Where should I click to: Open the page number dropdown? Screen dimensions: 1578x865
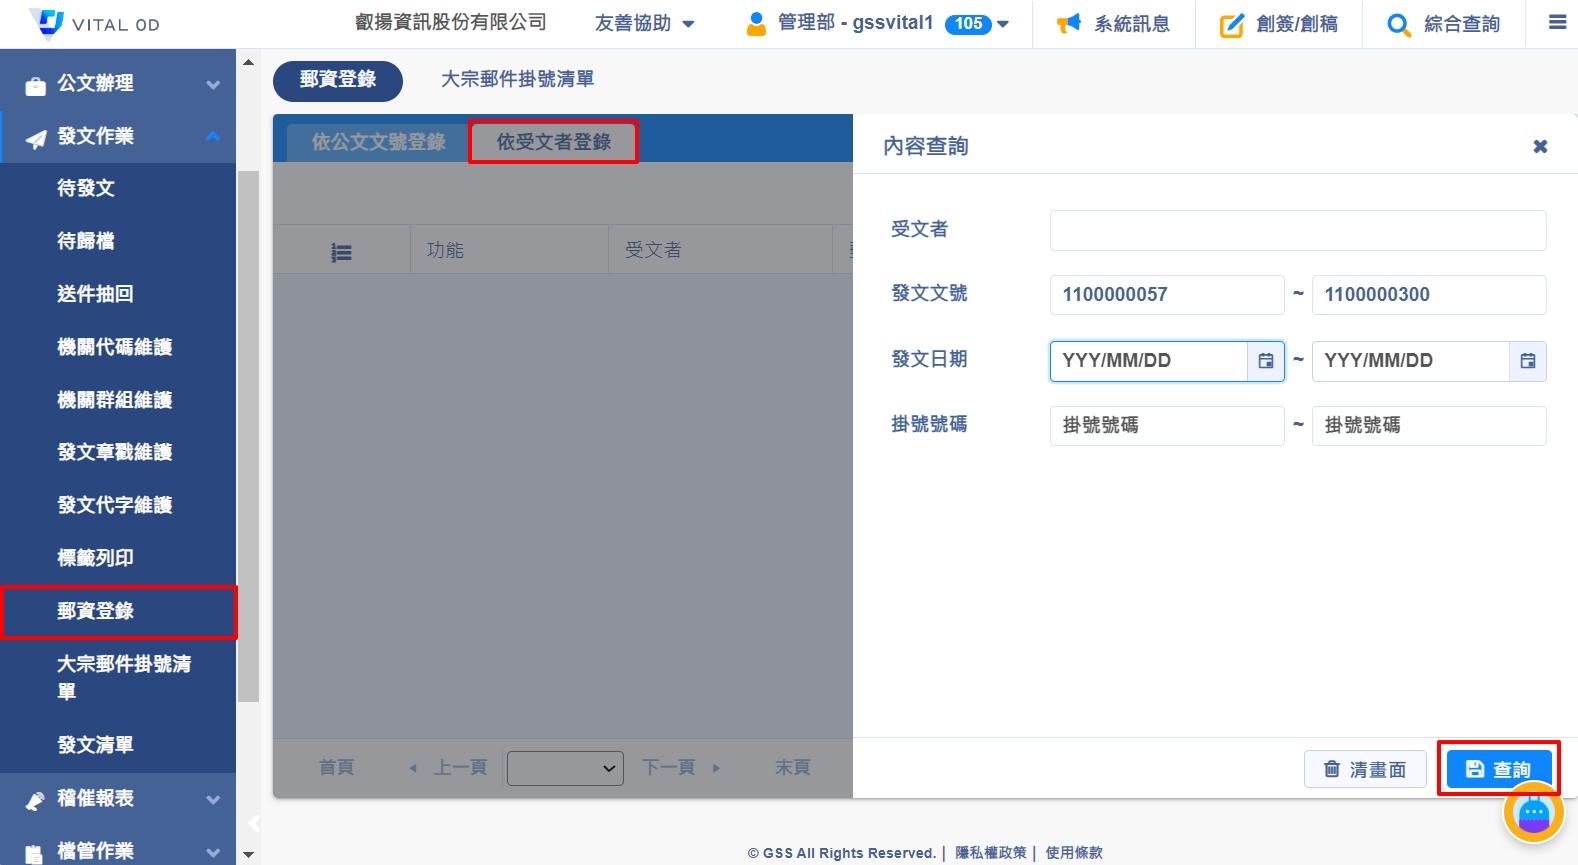click(x=565, y=768)
